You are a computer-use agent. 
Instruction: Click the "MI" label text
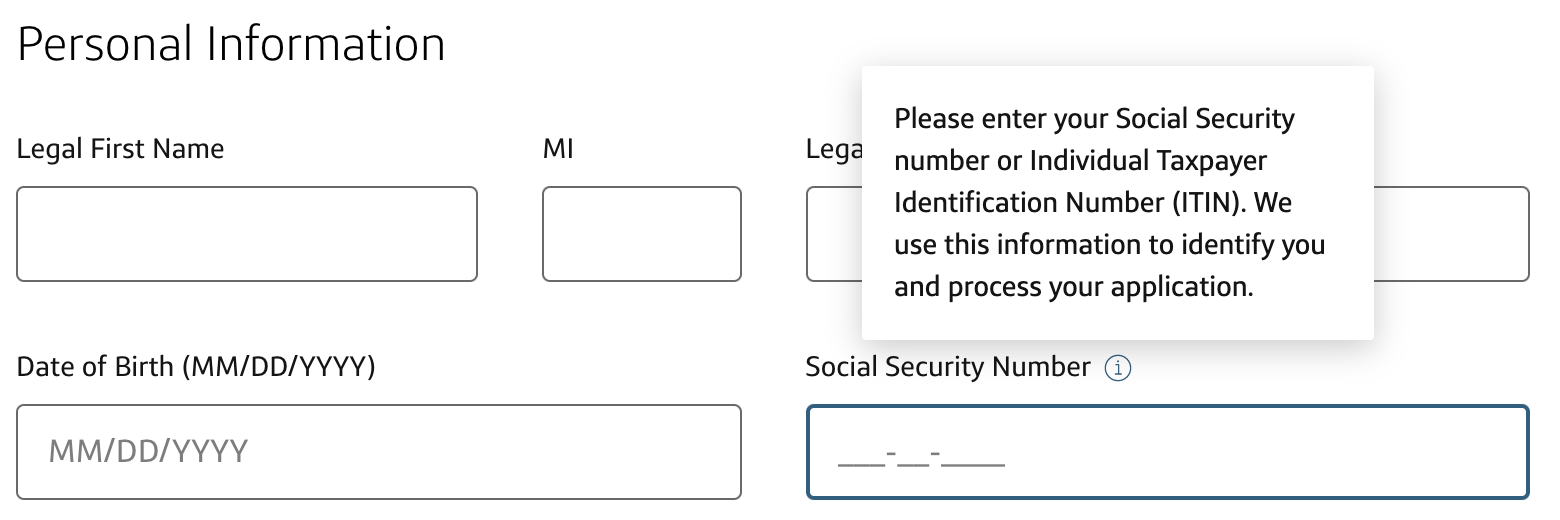click(x=558, y=149)
